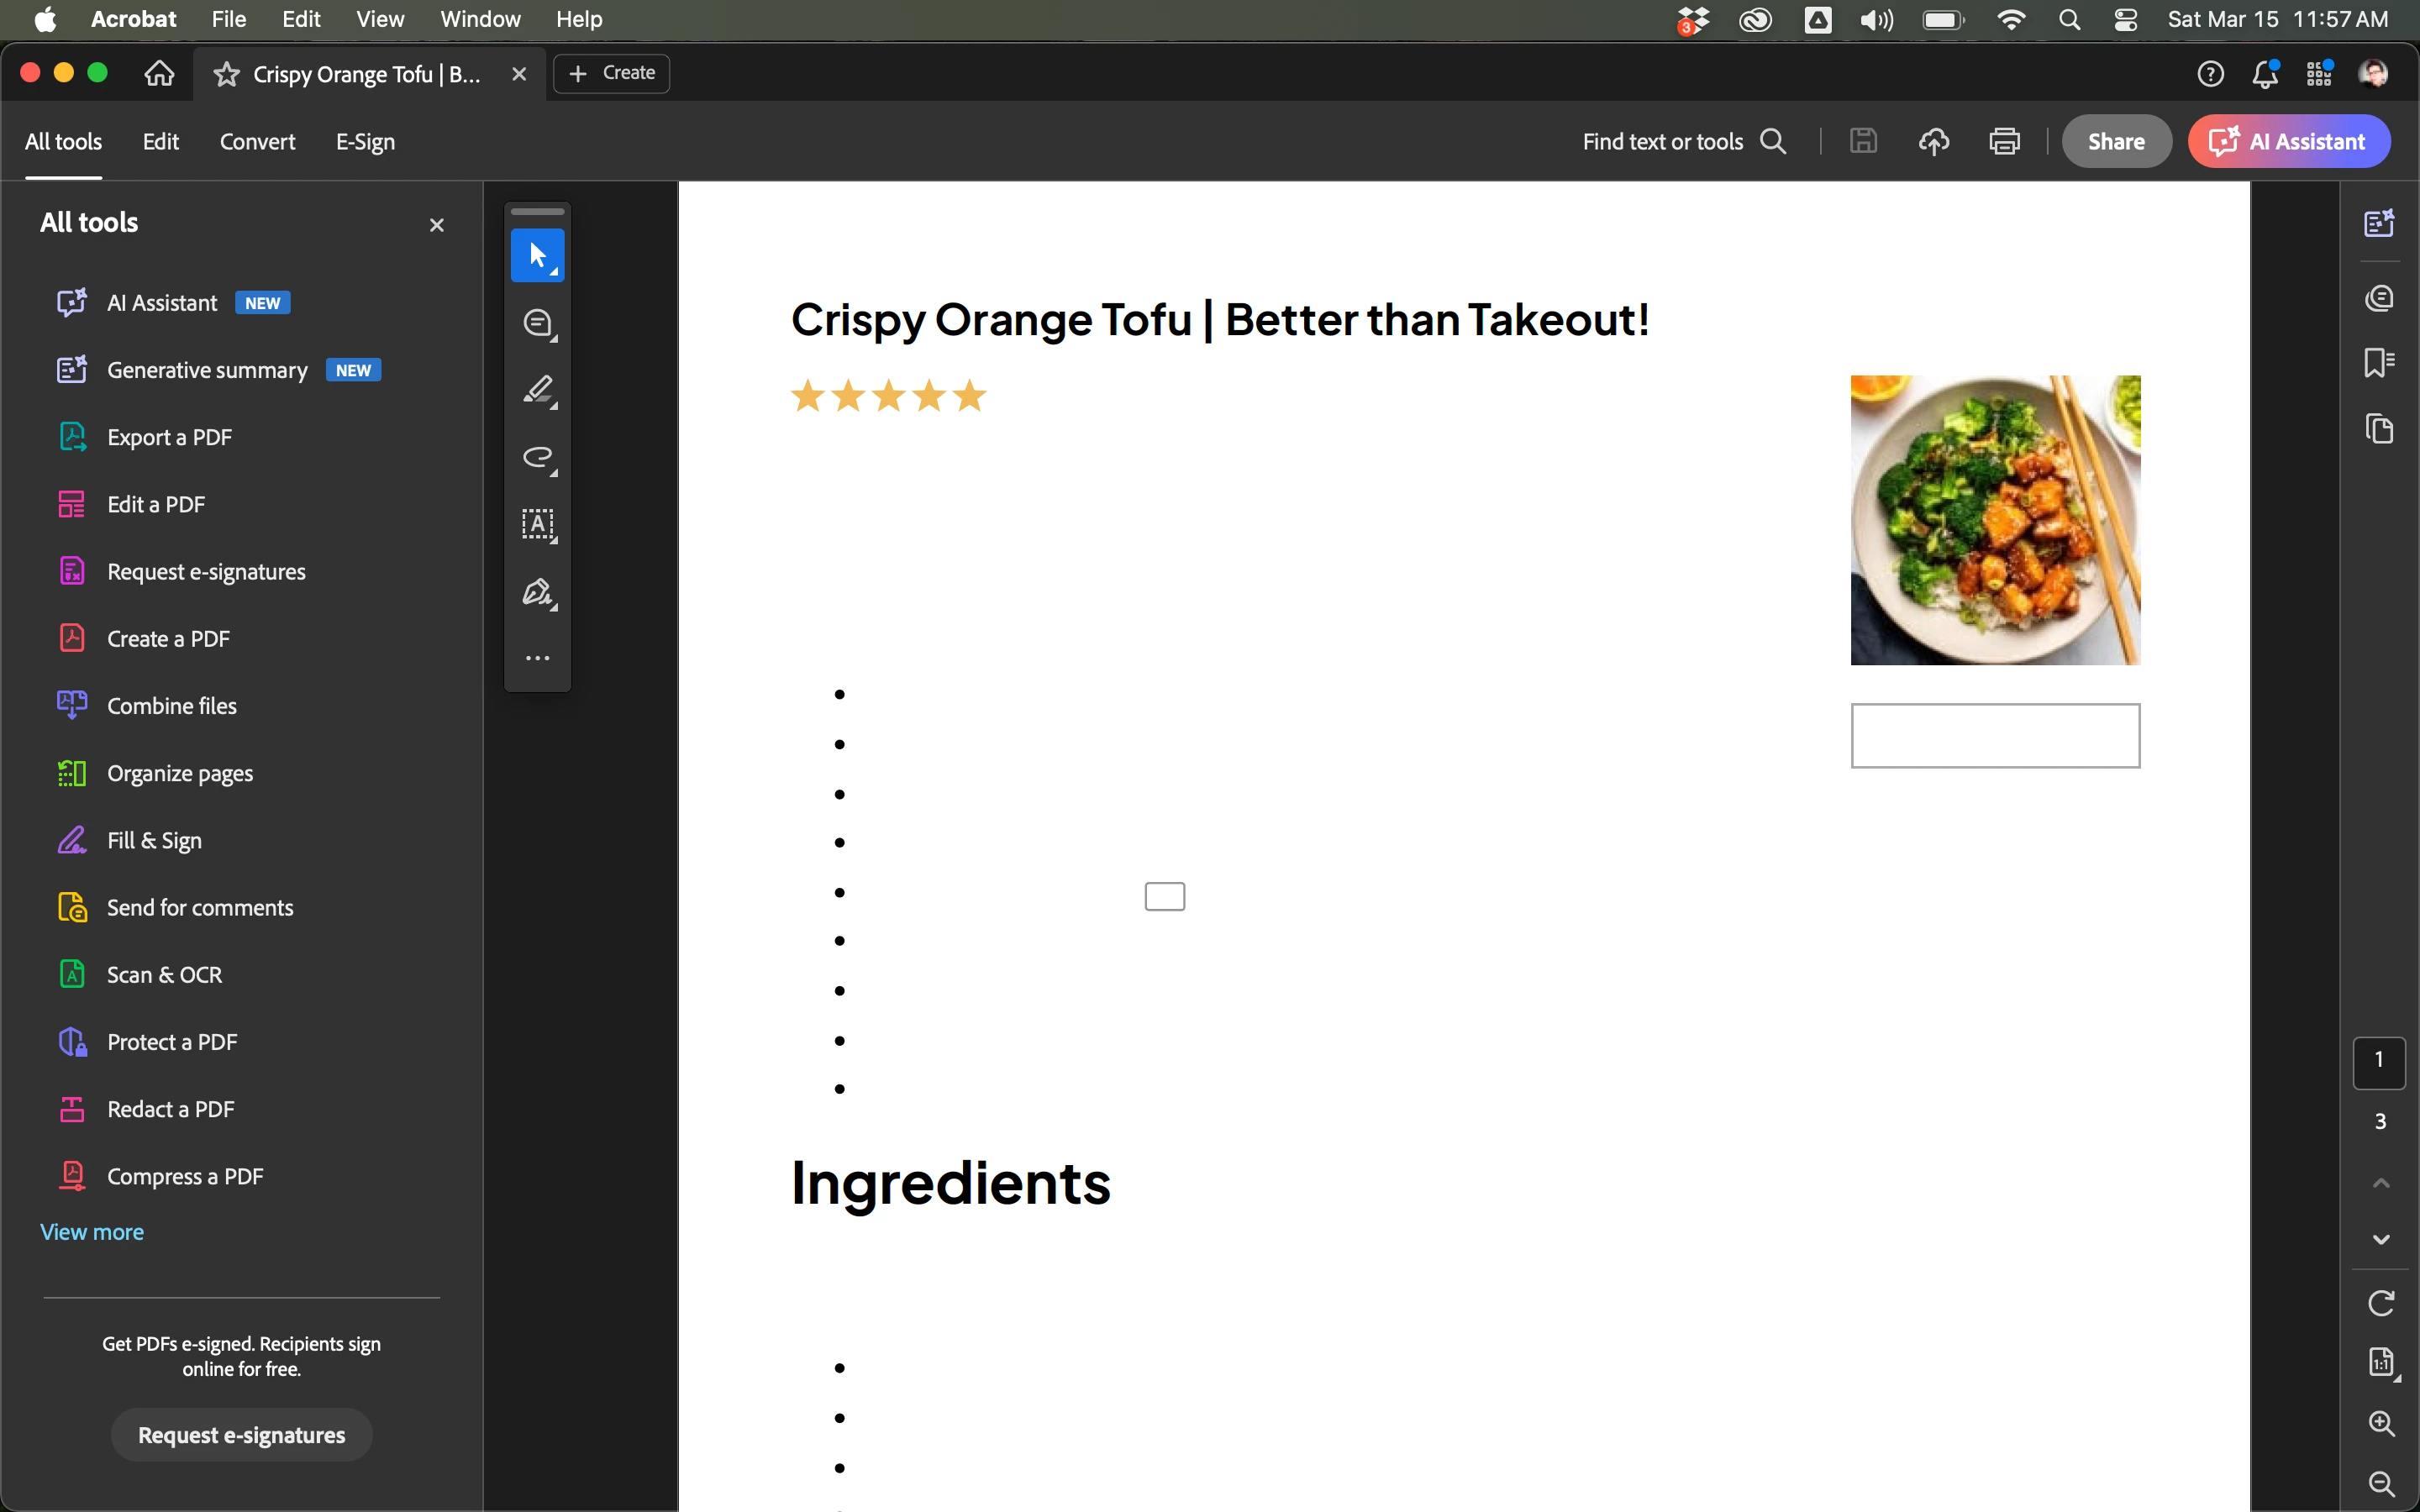The height and width of the screenshot is (1512, 2420).
Task: Open the Fill and sign pen tool
Action: point(537,592)
